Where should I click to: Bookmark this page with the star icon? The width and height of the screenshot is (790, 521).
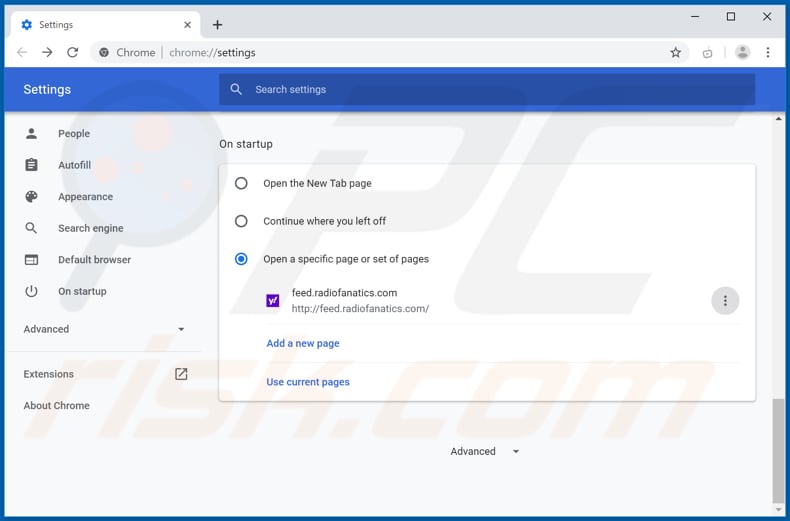[676, 52]
